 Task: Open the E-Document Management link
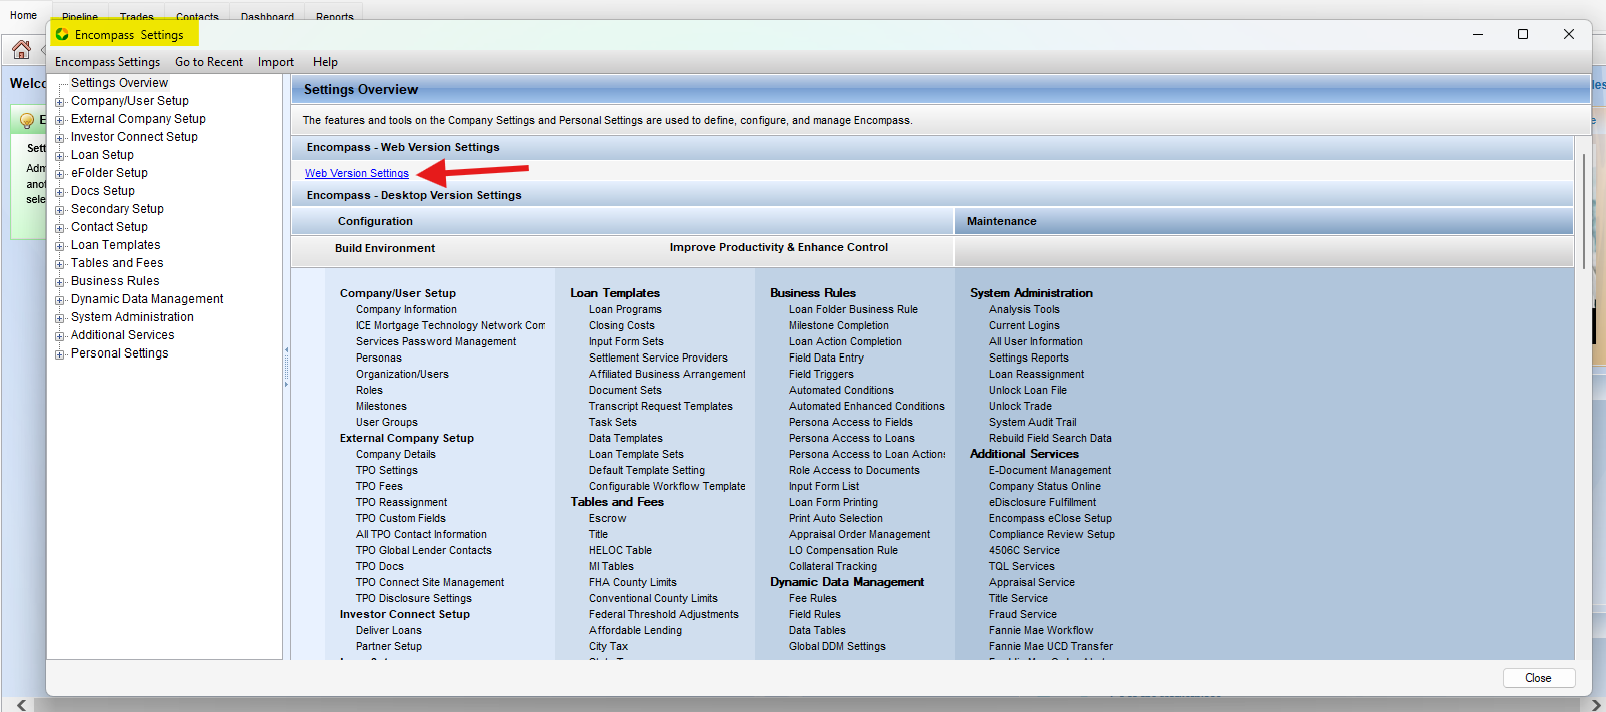[1050, 470]
